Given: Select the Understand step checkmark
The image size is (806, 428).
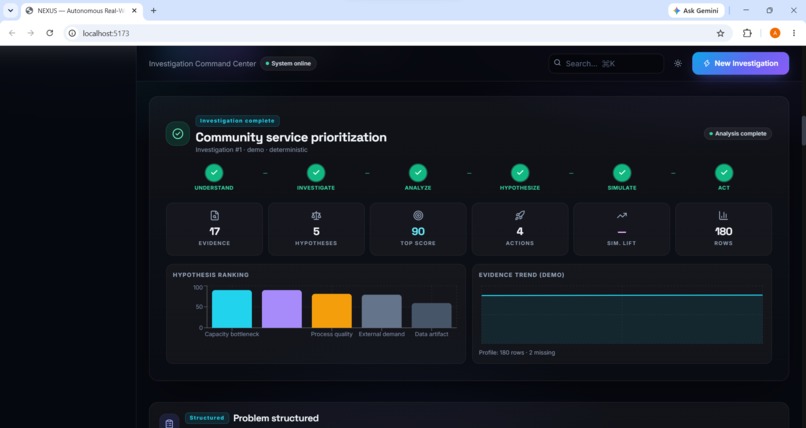Looking at the screenshot, I should coord(214,173).
